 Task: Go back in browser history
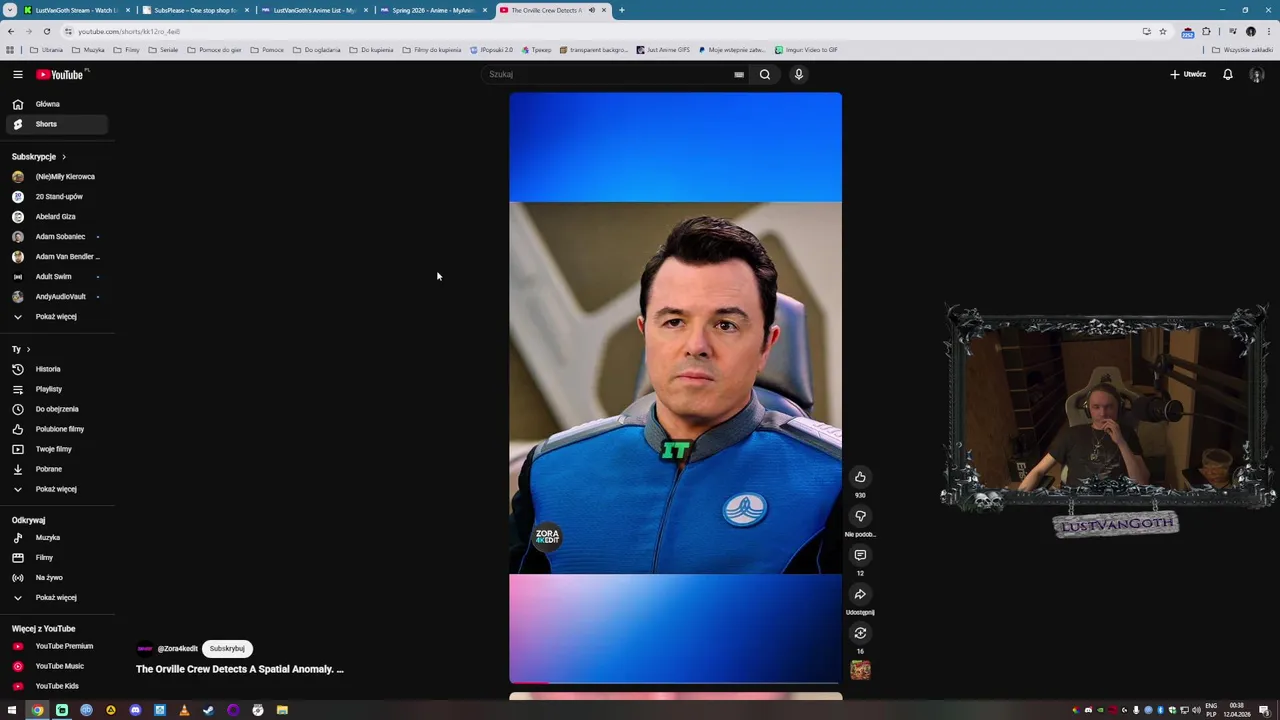[x=11, y=31]
